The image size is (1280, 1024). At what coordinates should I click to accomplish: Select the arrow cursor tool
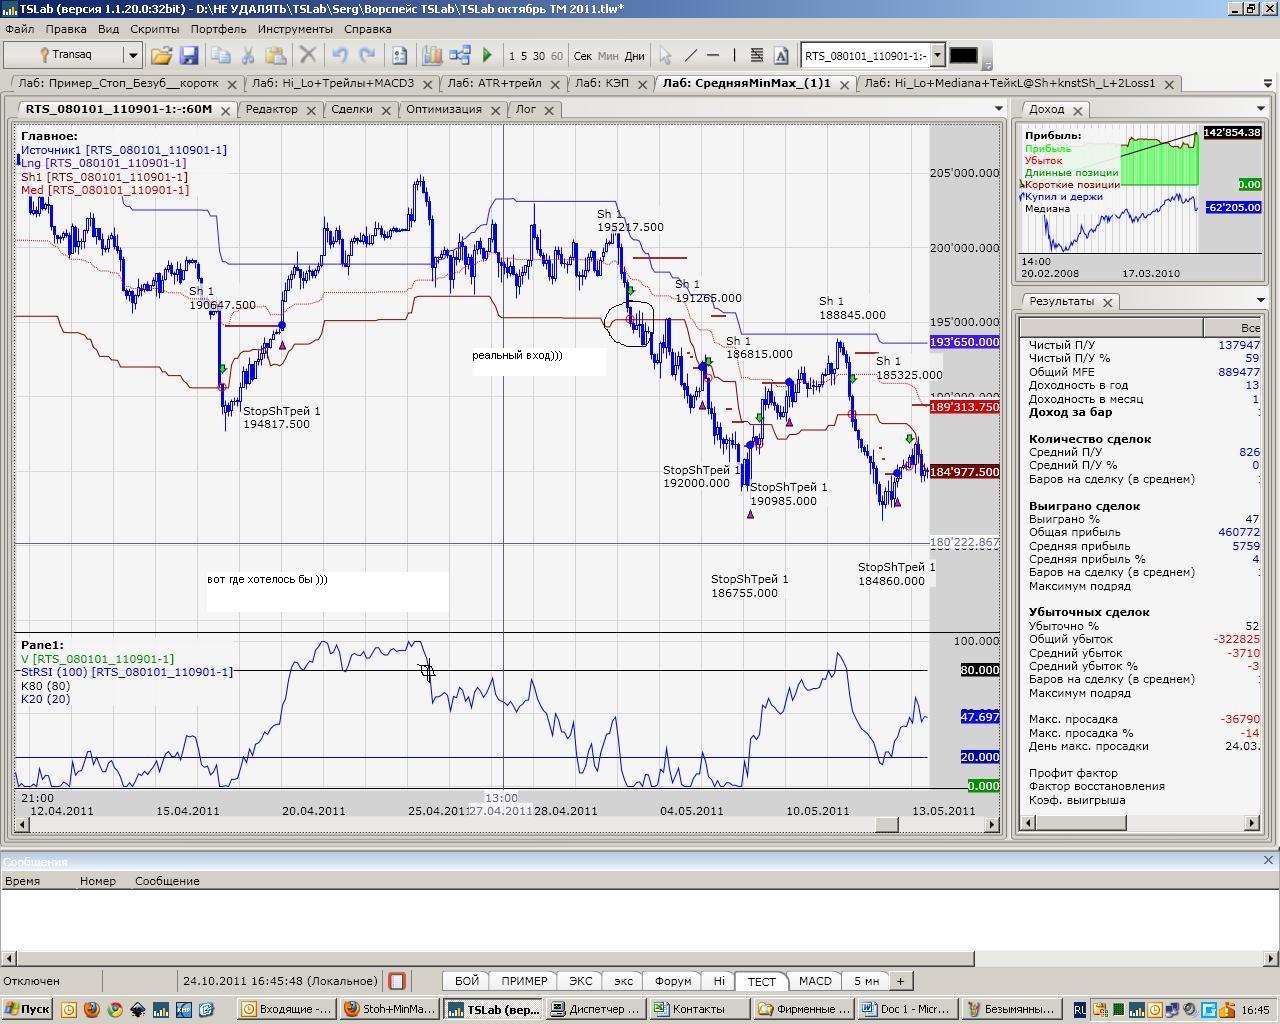(x=665, y=56)
